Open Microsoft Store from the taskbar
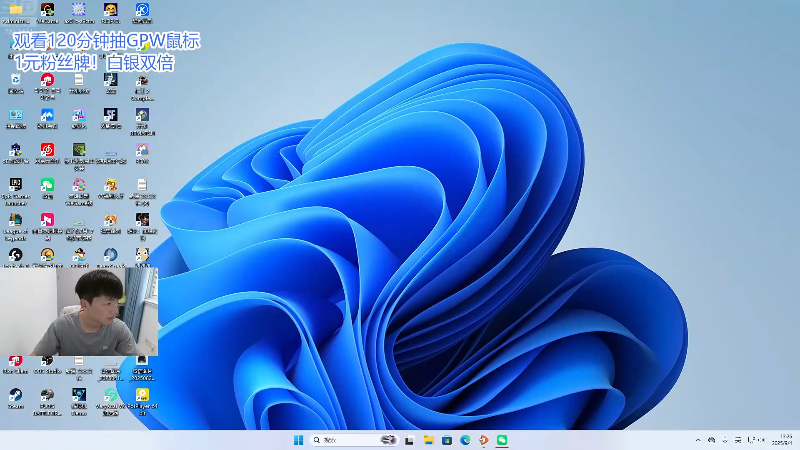The height and width of the screenshot is (450, 800). tap(447, 440)
